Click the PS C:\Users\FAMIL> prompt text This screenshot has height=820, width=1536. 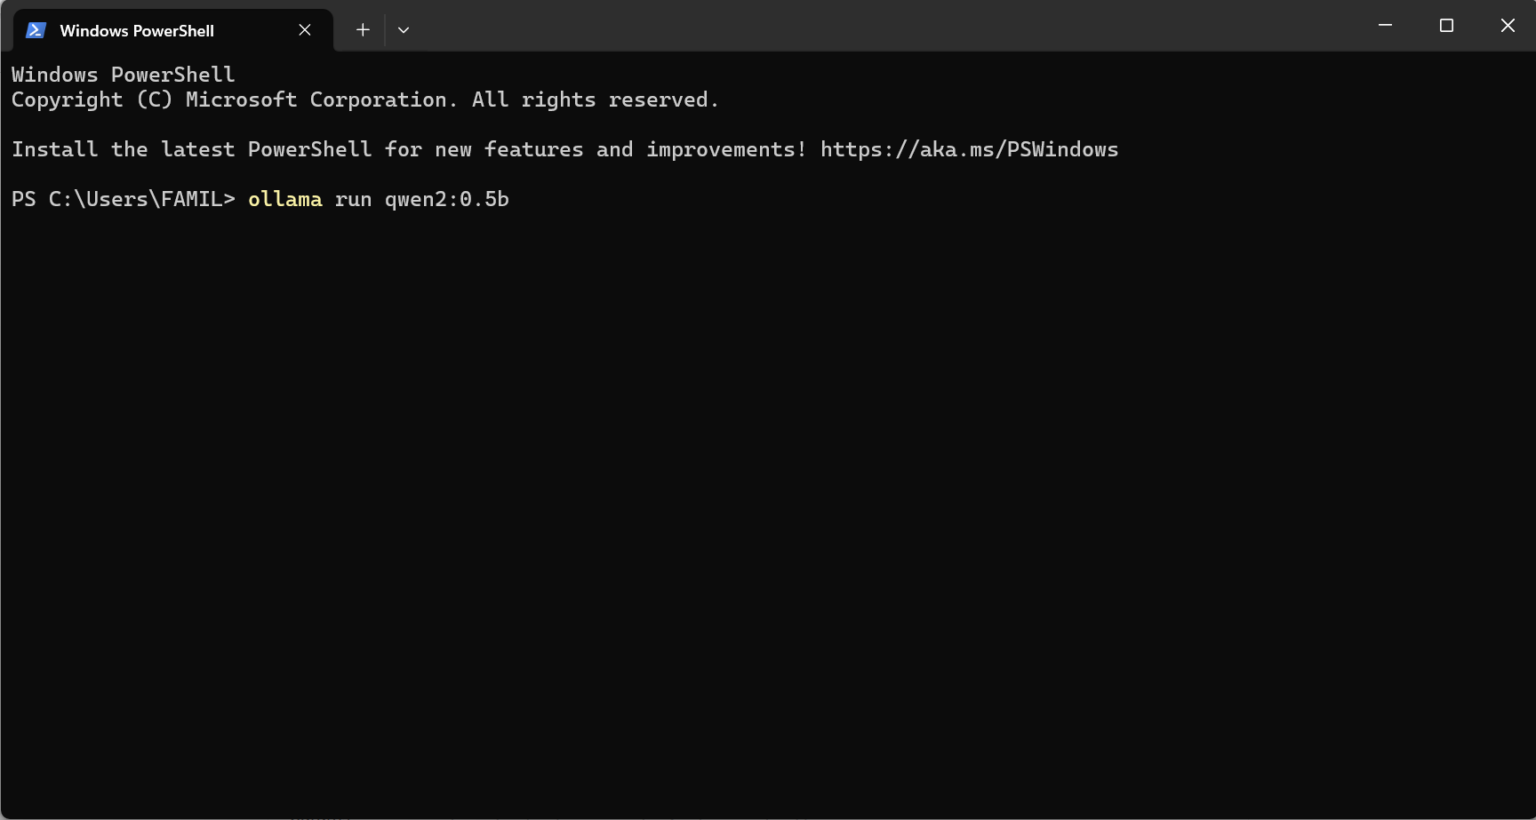point(123,199)
